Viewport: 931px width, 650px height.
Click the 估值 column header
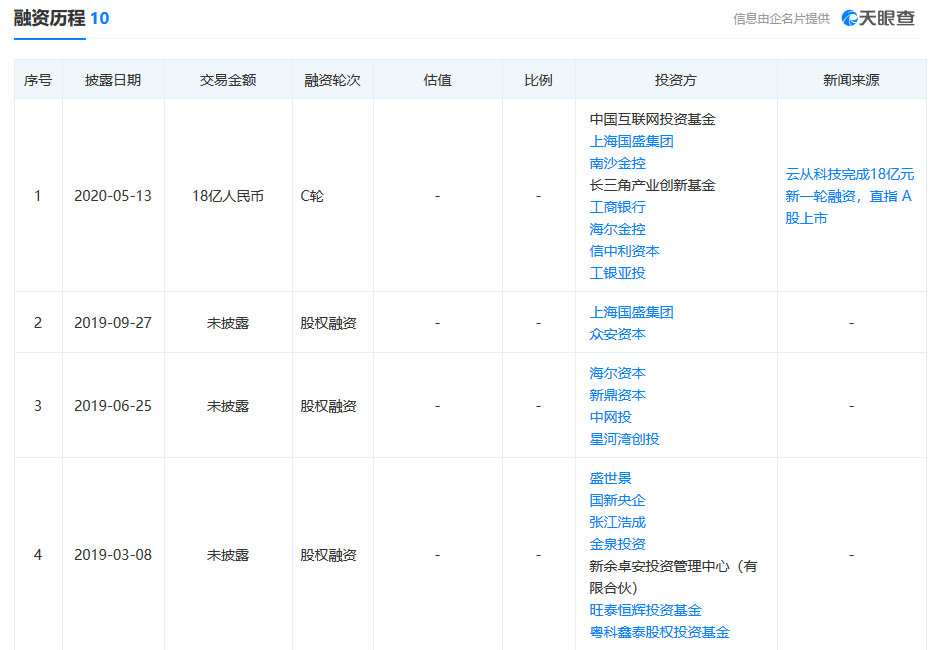pyautogui.click(x=438, y=80)
